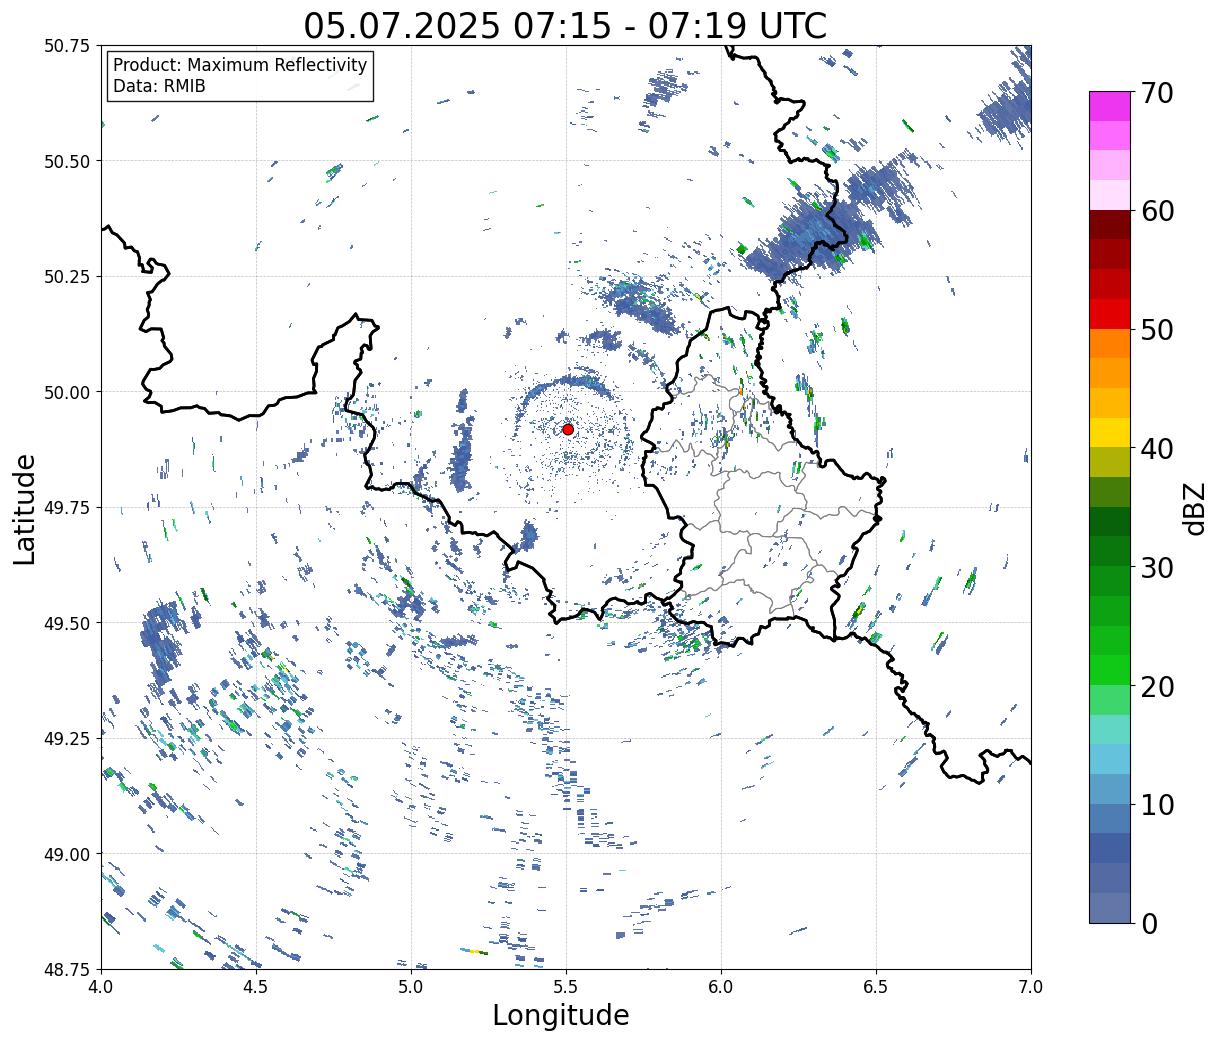Click the 7.0 longitude tick label
Viewport: 1219px width, 1040px height.
pyautogui.click(x=1031, y=987)
